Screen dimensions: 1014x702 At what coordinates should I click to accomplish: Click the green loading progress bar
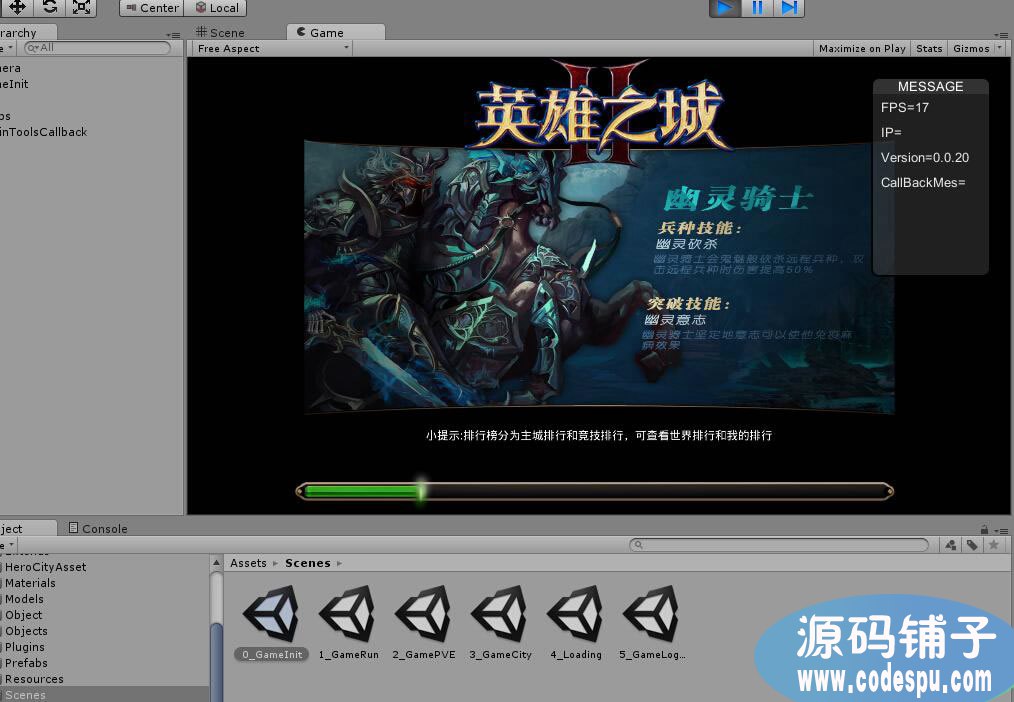point(363,492)
